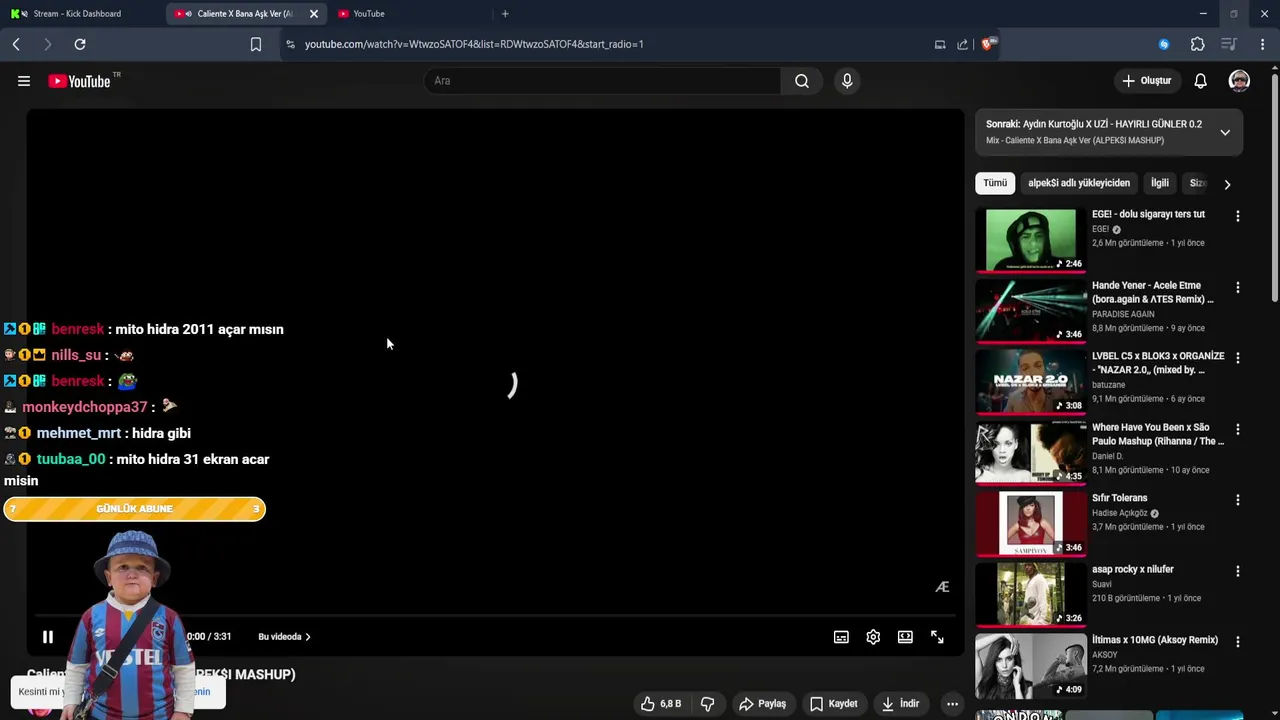Open the YouTube hamburger guide menu
Image resolution: width=1280 pixels, height=720 pixels.
pyautogui.click(x=24, y=81)
